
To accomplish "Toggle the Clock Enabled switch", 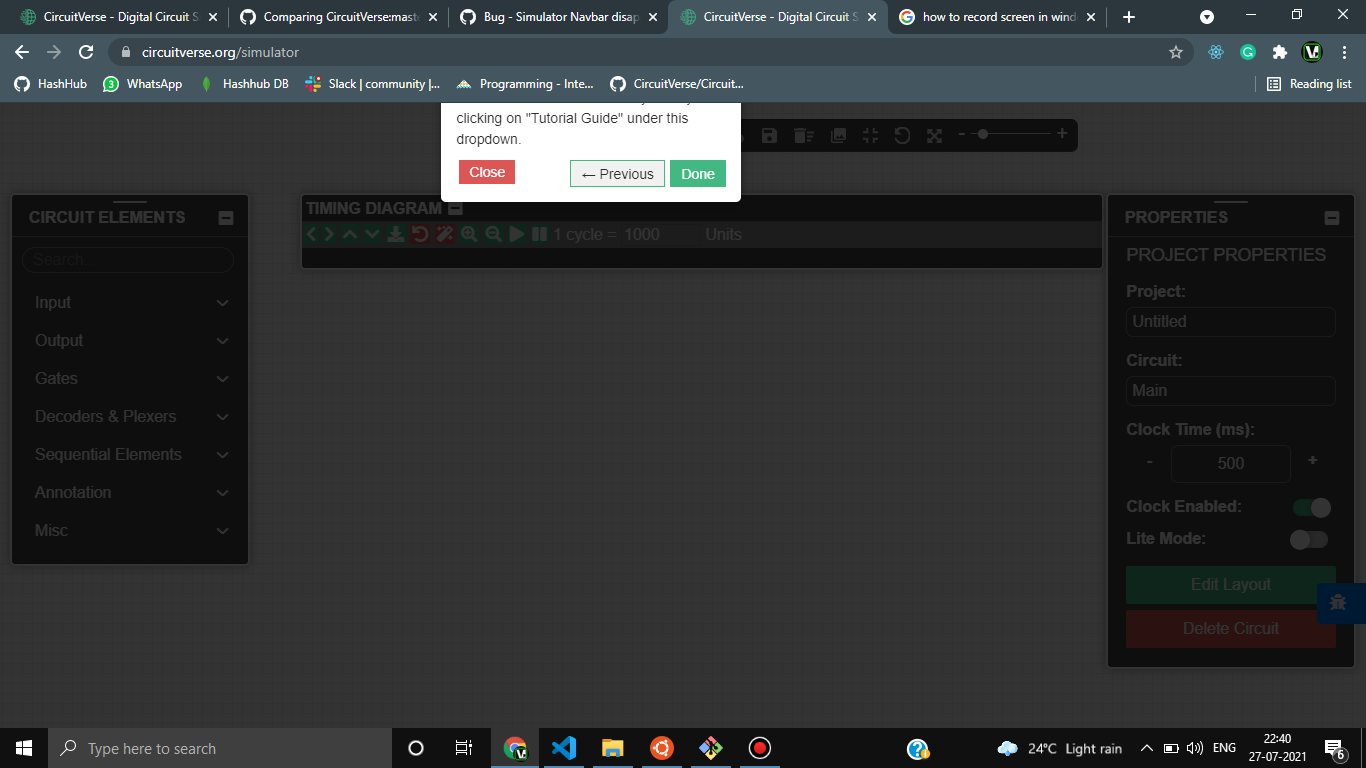I will coord(1311,508).
